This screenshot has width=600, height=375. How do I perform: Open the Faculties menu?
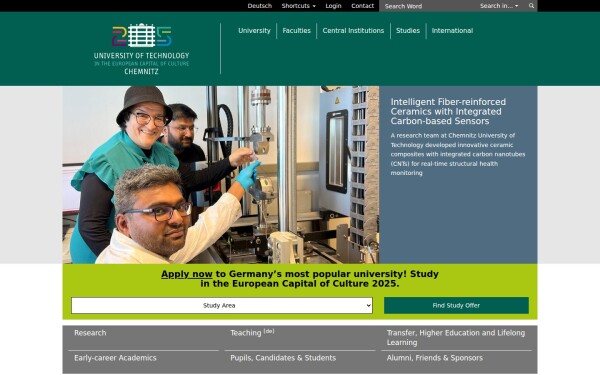[297, 31]
